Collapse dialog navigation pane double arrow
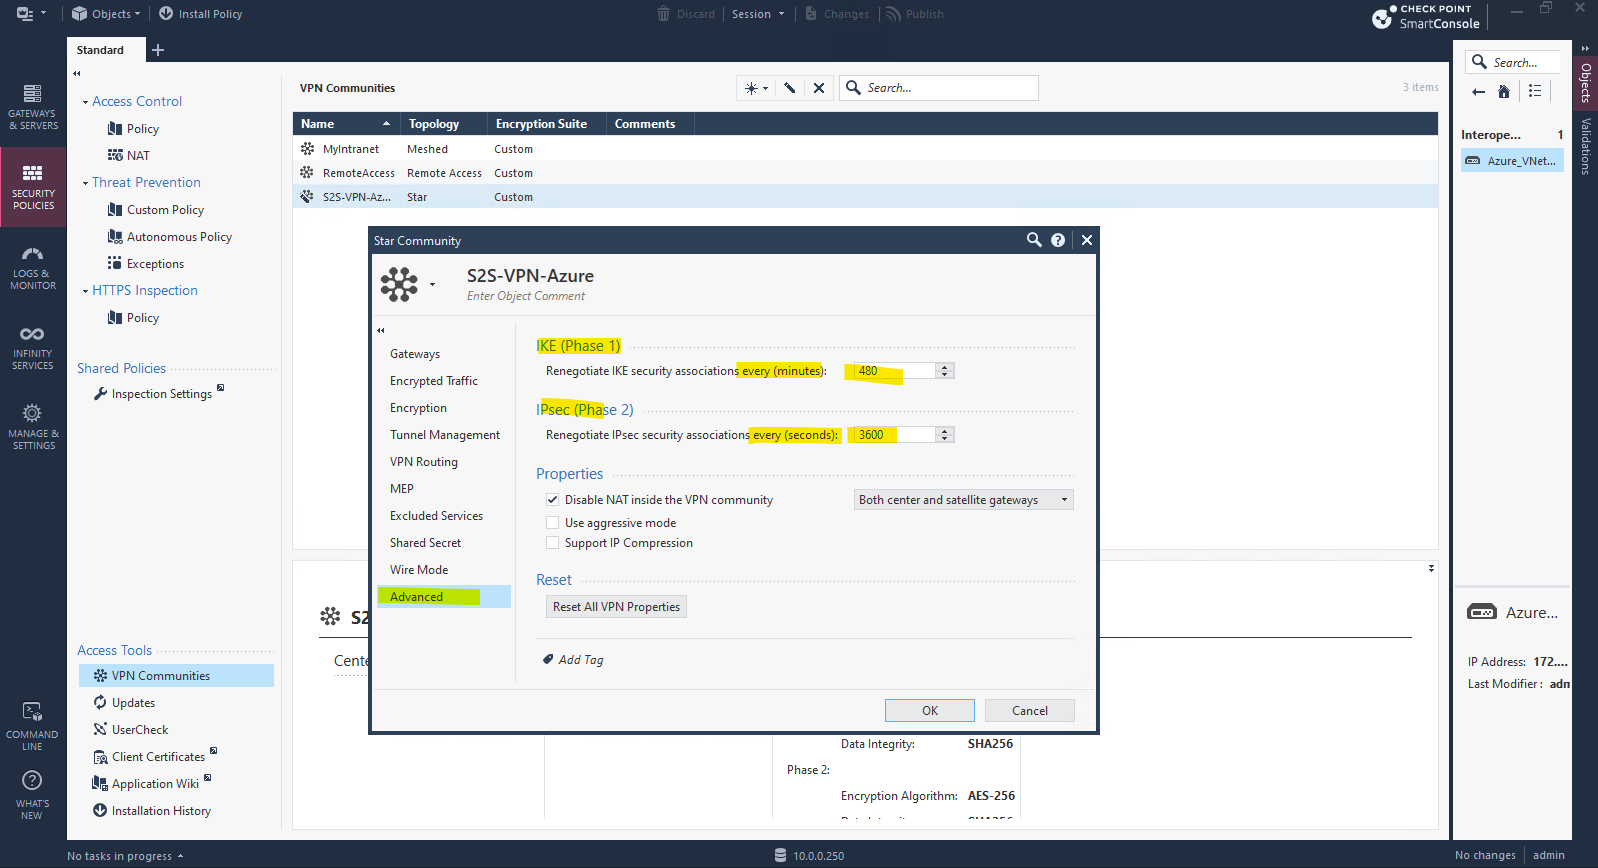This screenshot has height=868, width=1598. coord(381,330)
